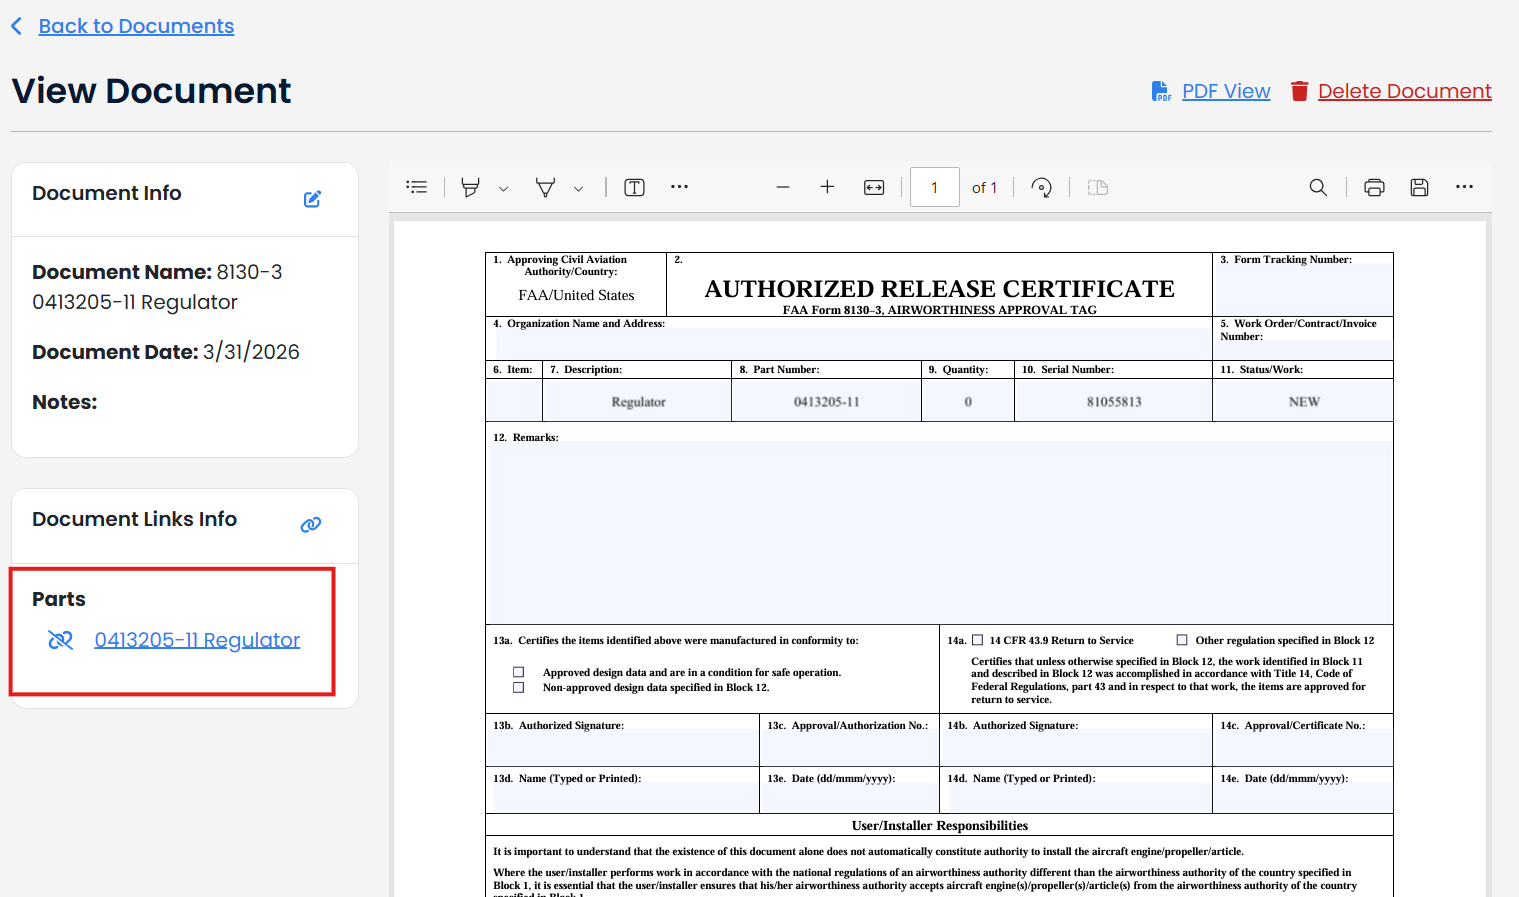1519x897 pixels.
Task: Go Back to Documents
Action: 136,26
